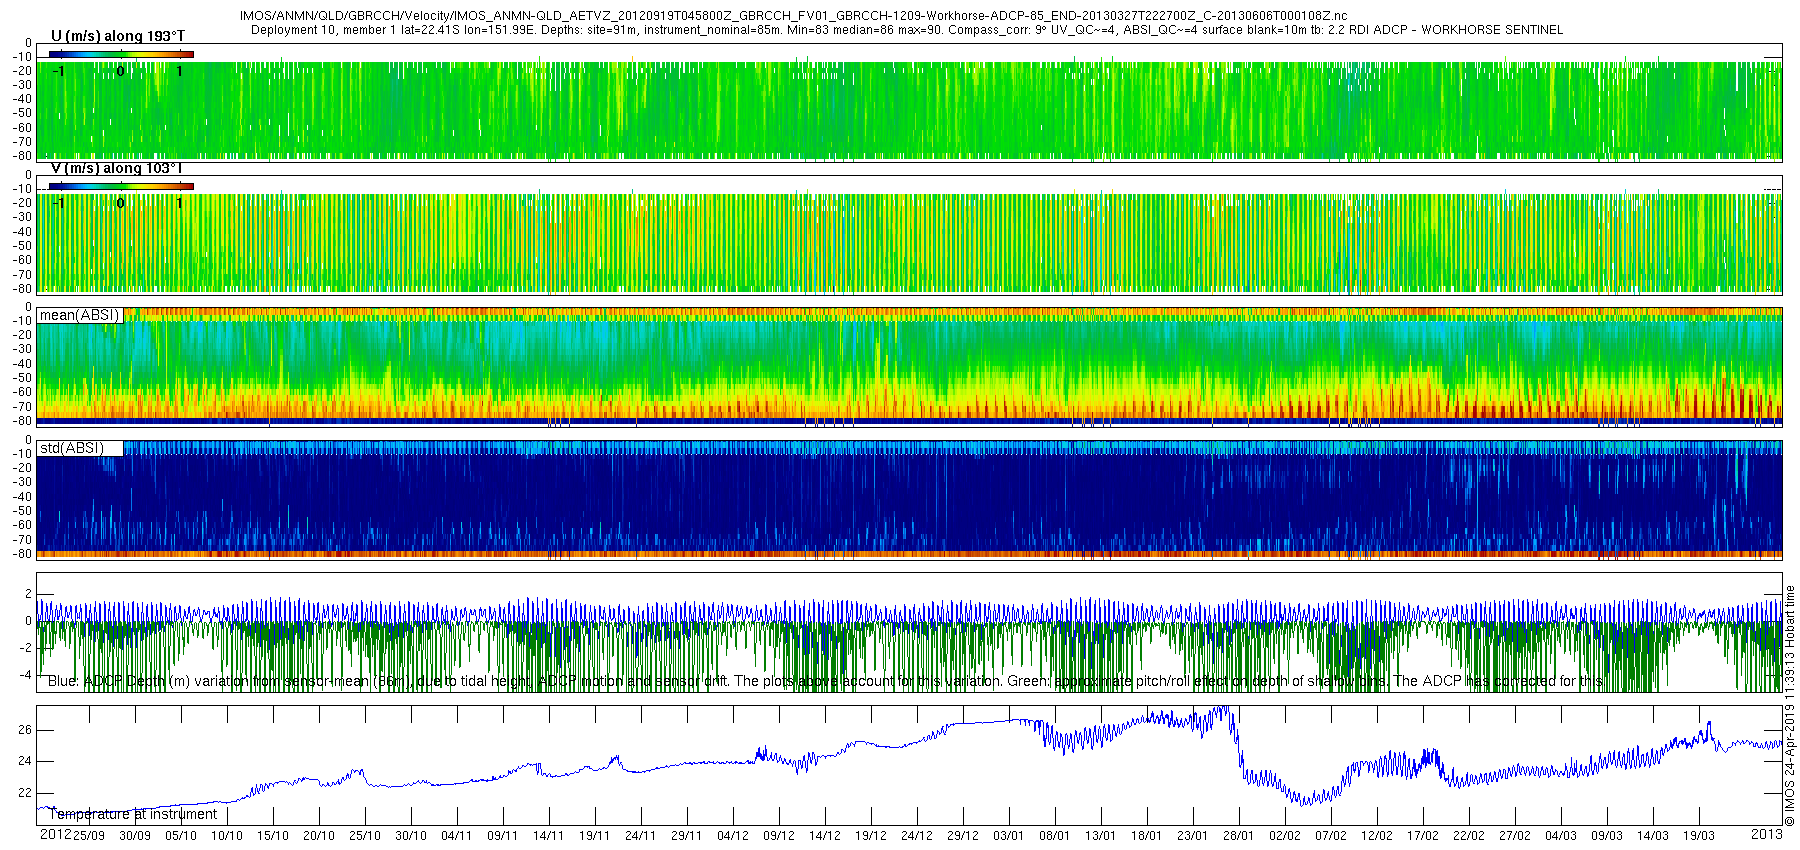Click the NetCDF file path title at top
The height and width of the screenshot is (850, 1800).
[x=793, y=16]
